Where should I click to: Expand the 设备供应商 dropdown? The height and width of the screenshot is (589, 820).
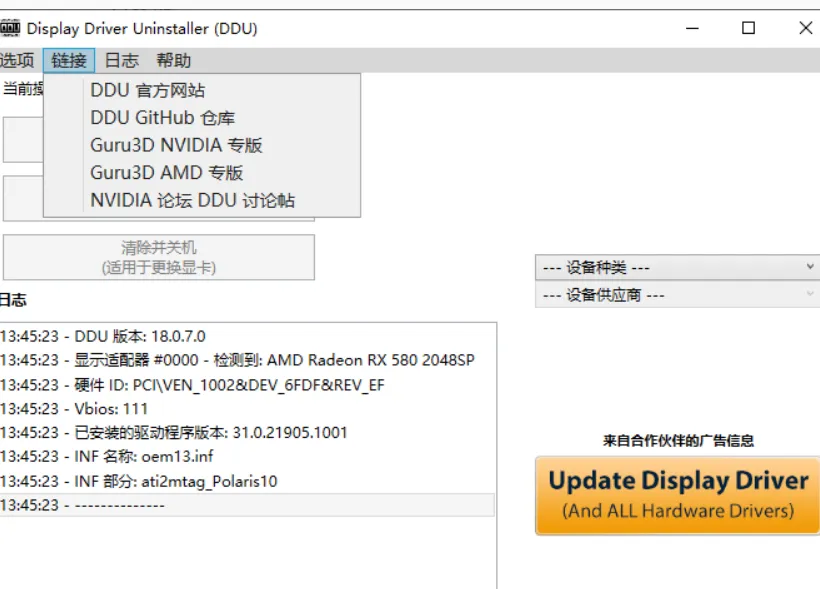coord(677,295)
